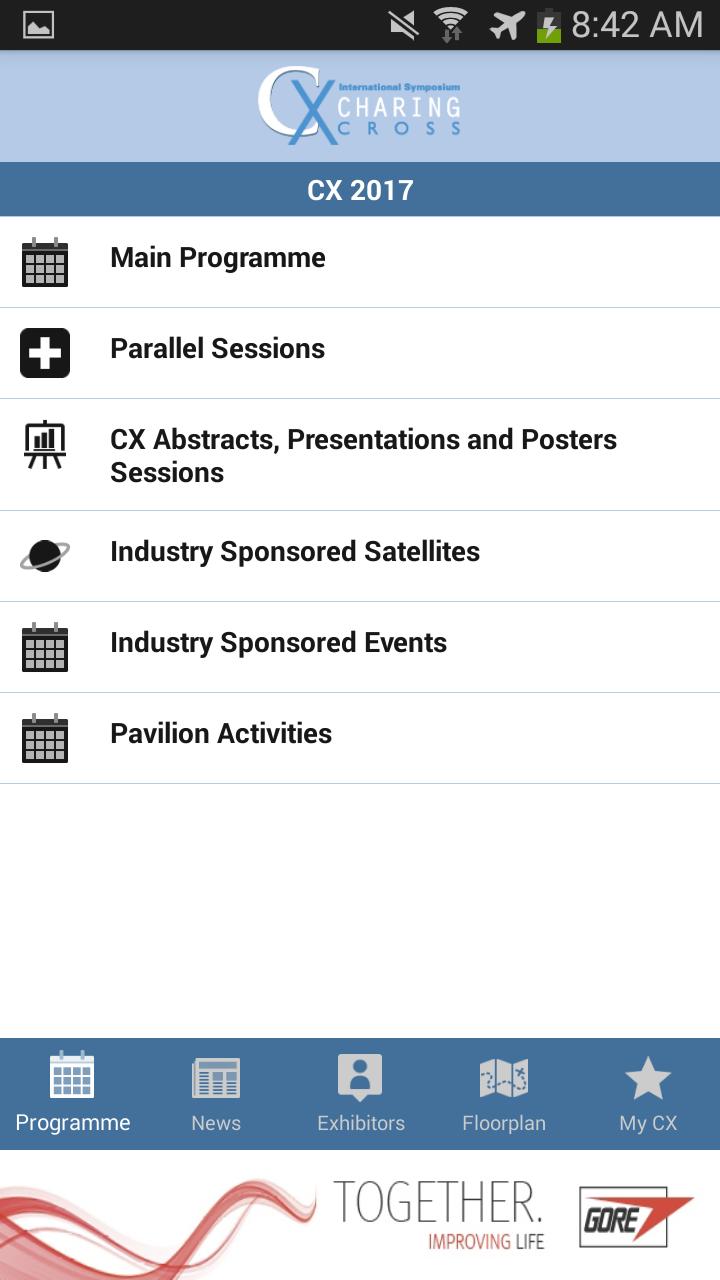The image size is (720, 1280).
Task: Select CX Abstracts, Presentations and Posters Sessions
Action: 363,456
